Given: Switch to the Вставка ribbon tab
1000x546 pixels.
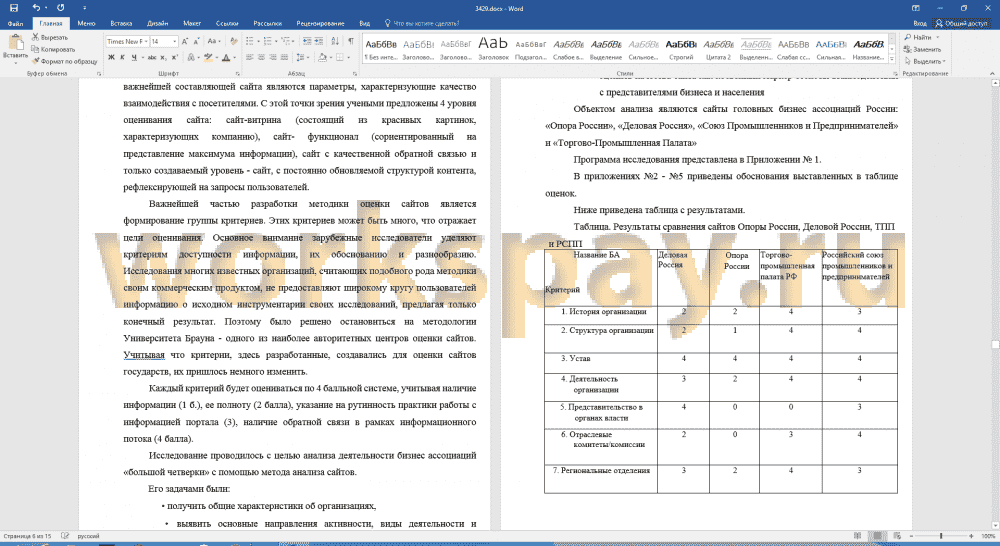Looking at the screenshot, I should (x=121, y=24).
